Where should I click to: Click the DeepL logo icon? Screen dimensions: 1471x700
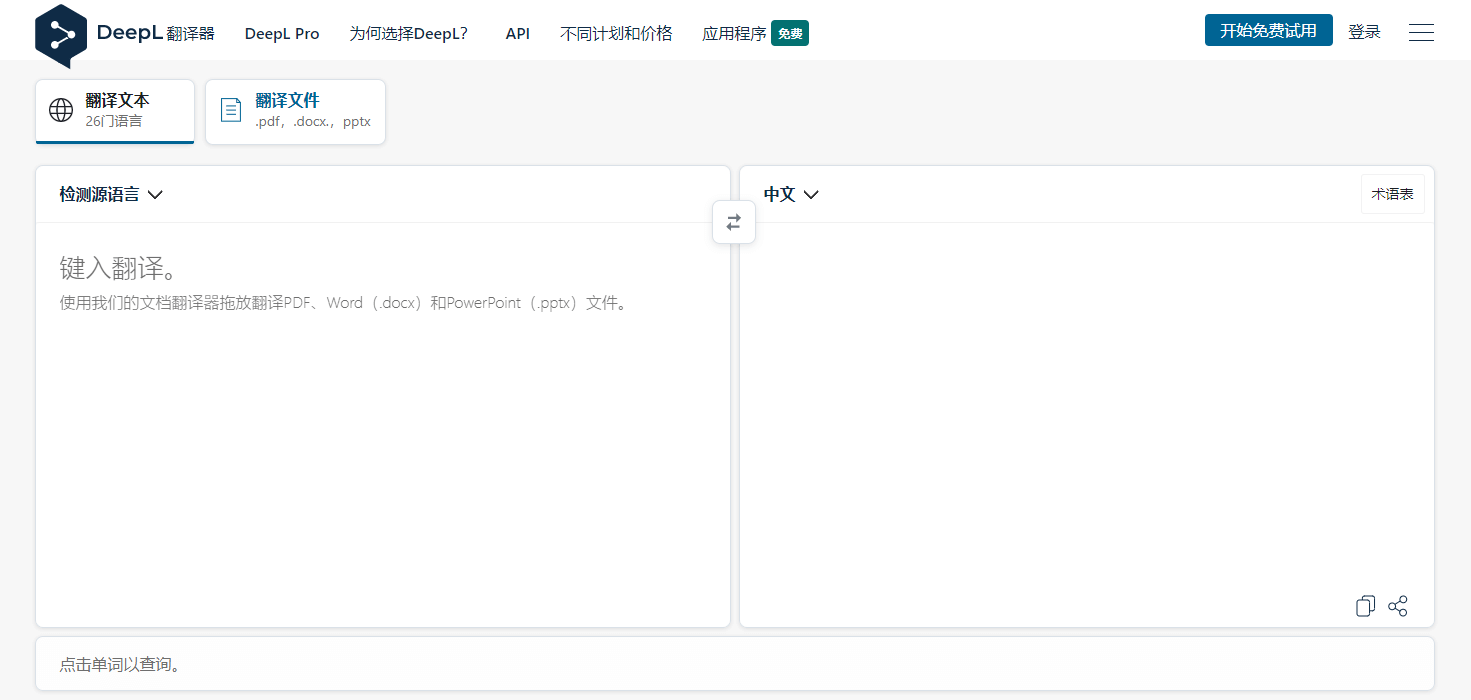pos(61,35)
